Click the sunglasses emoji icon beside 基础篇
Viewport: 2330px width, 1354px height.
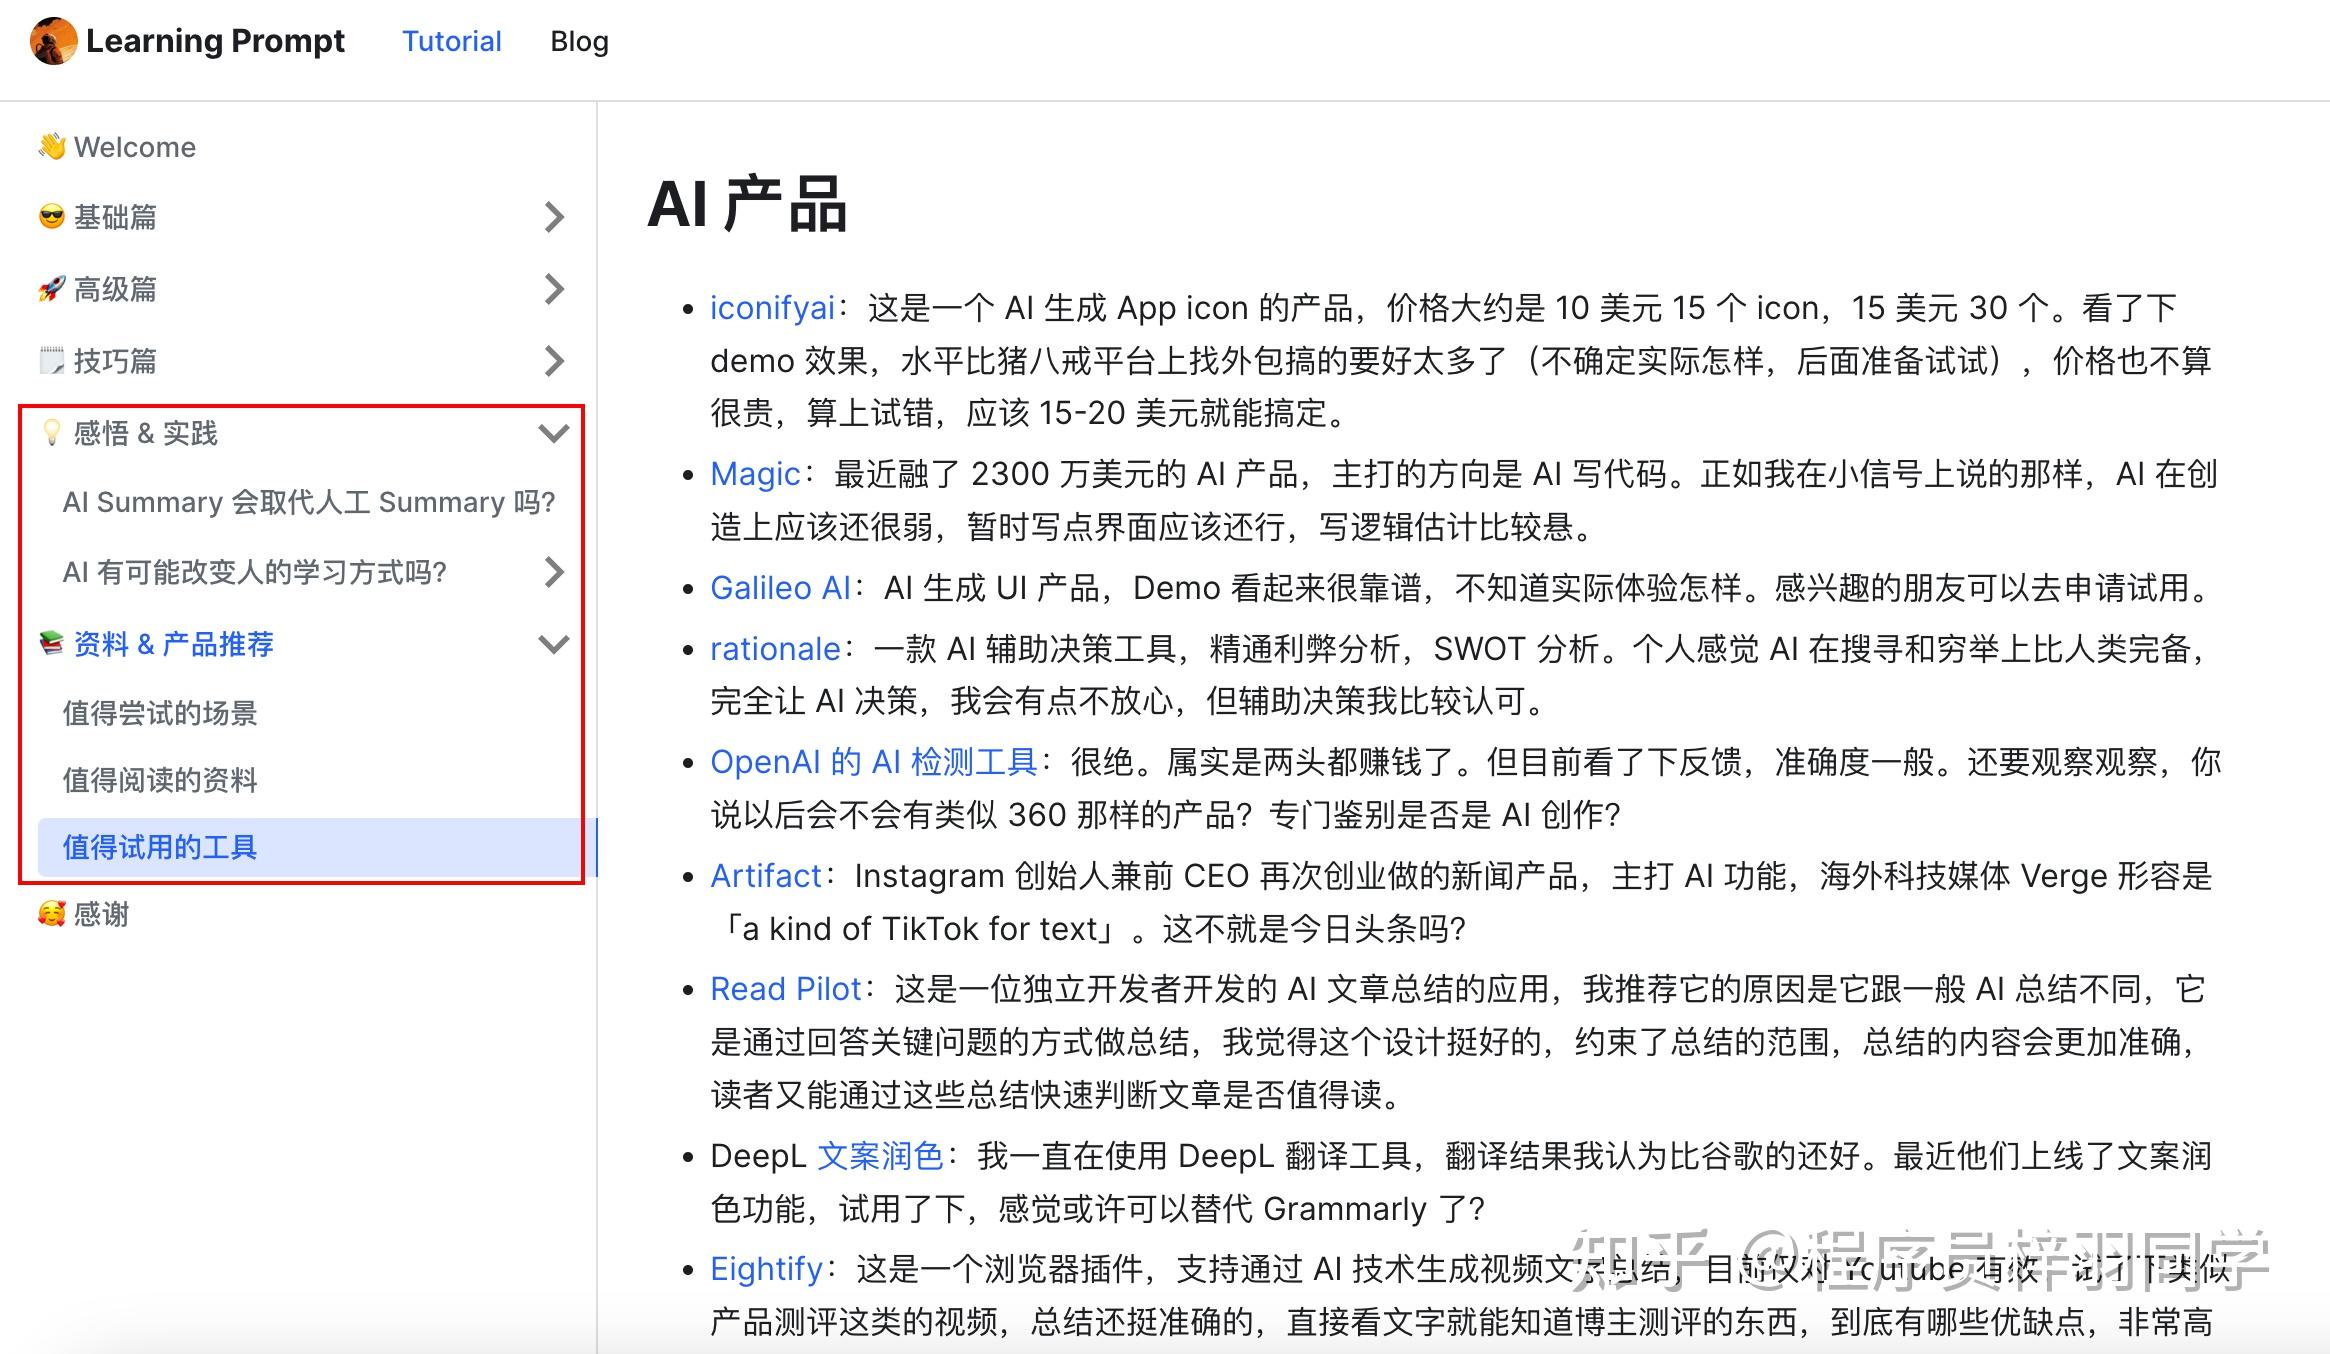(x=52, y=217)
